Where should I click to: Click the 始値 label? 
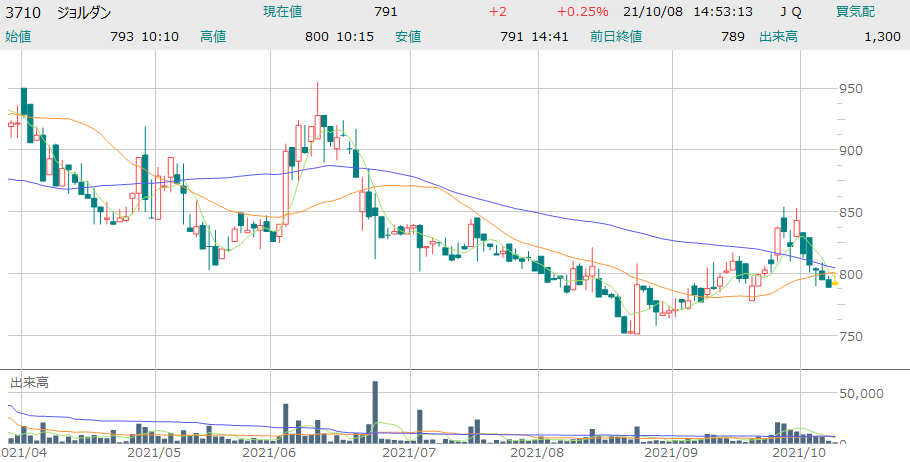(x=18, y=36)
